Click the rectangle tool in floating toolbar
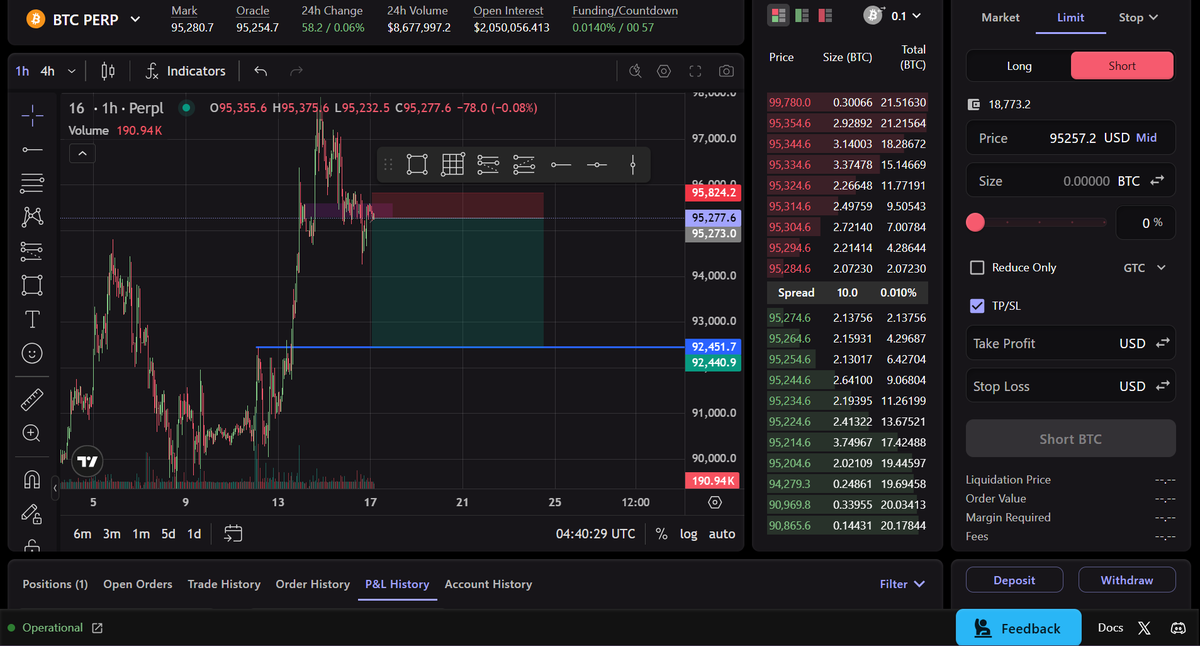1200x646 pixels. click(x=418, y=164)
